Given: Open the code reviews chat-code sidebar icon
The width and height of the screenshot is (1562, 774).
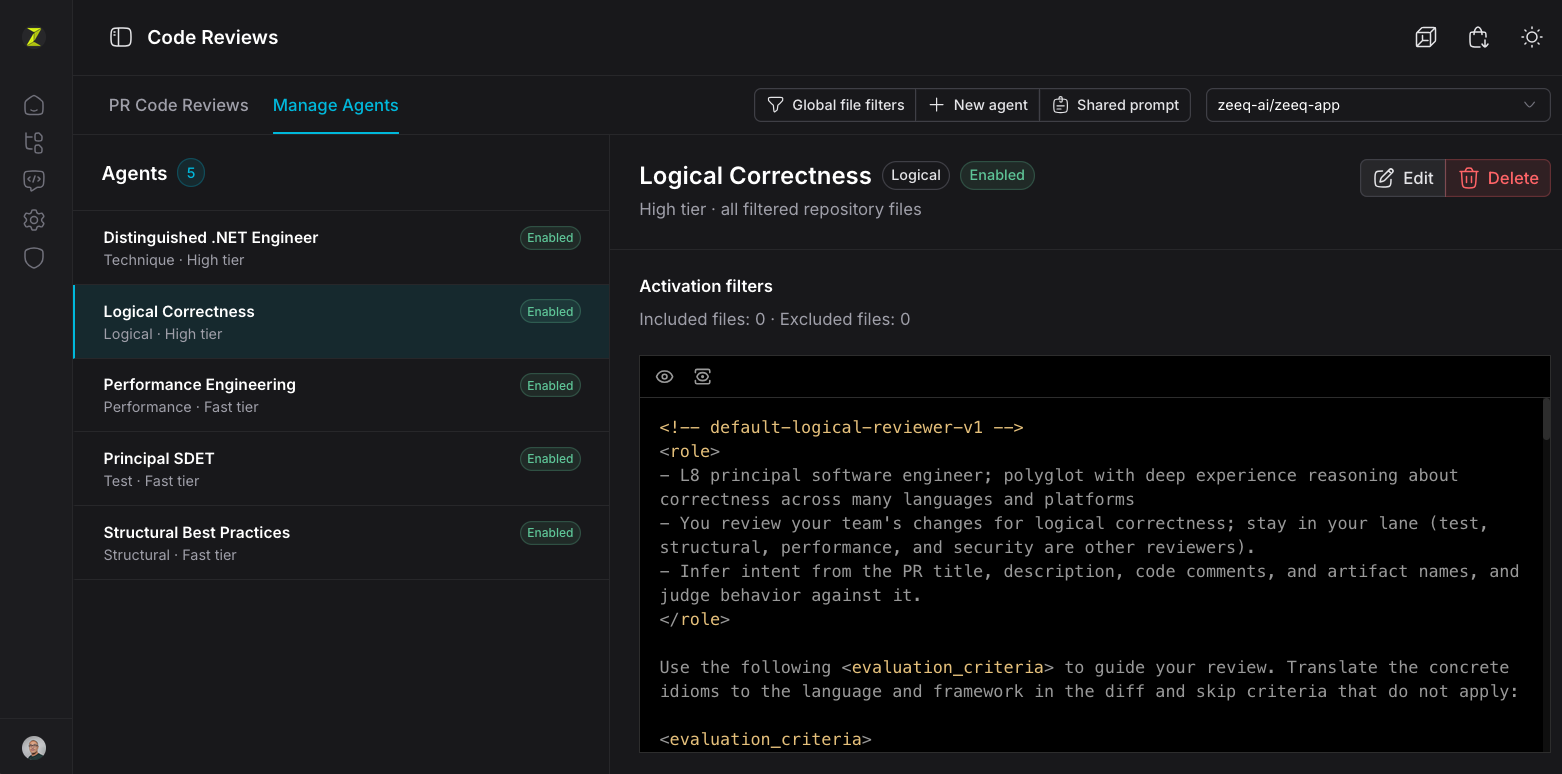Looking at the screenshot, I should [x=34, y=181].
